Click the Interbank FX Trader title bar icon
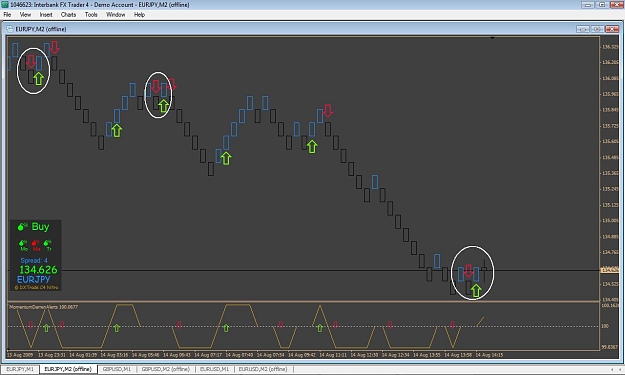 pos(5,5)
